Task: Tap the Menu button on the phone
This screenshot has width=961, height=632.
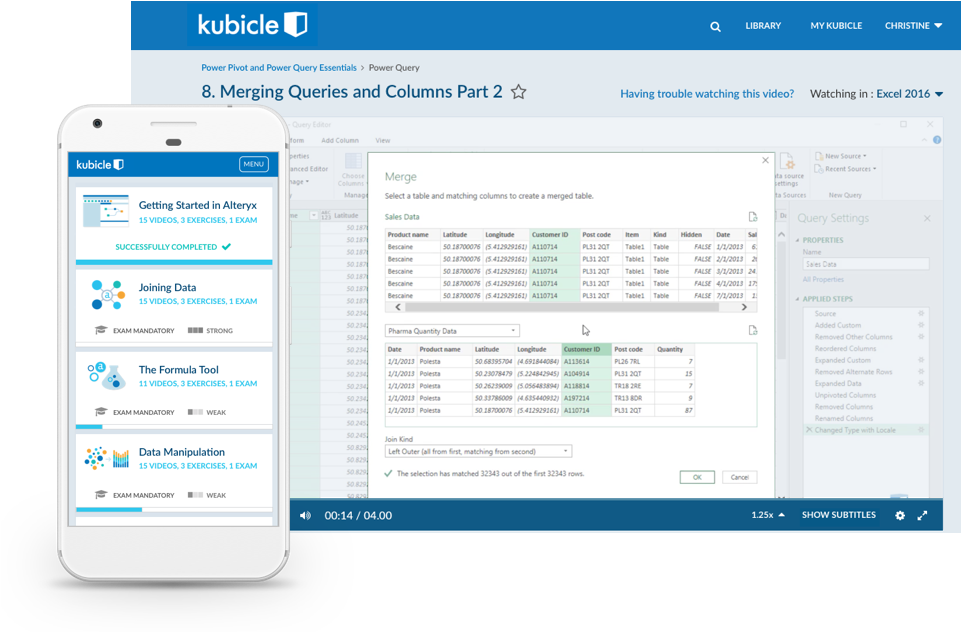Action: pyautogui.click(x=253, y=165)
